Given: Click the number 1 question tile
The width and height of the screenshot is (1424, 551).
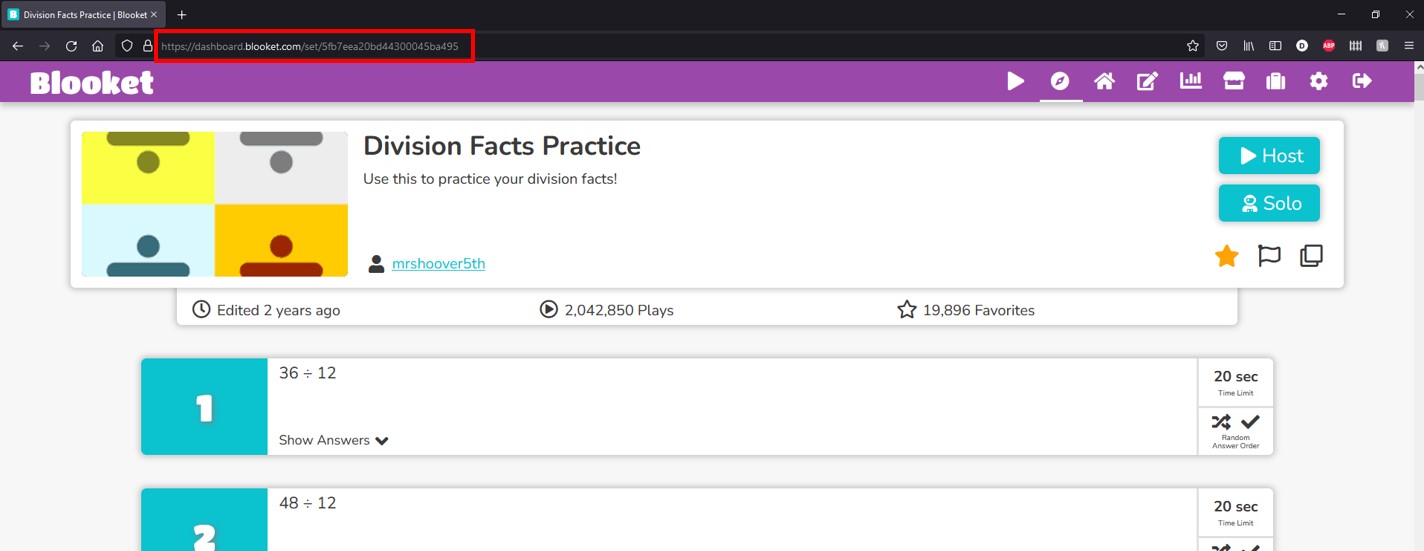Looking at the screenshot, I should tap(204, 407).
